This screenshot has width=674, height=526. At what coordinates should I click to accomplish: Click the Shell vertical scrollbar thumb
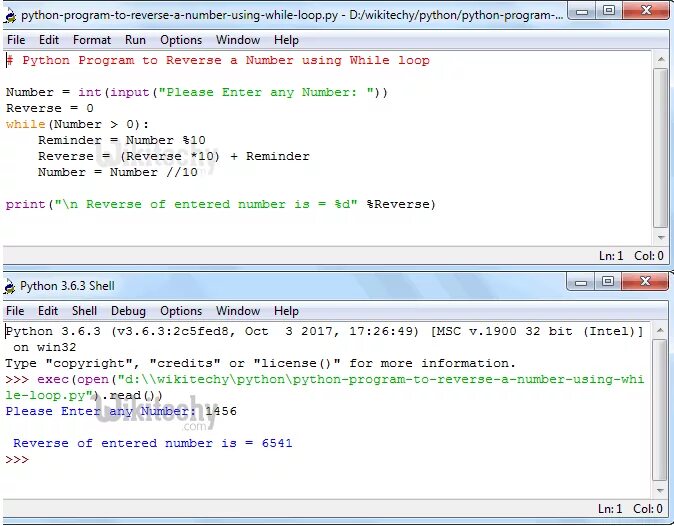pyautogui.click(x=659, y=410)
